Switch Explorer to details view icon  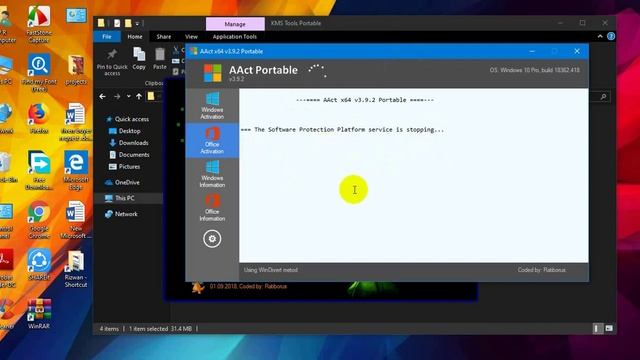598,328
